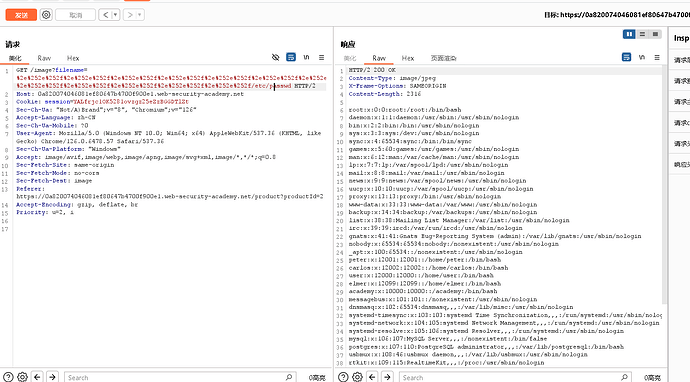Open request panel hamburger menu
690x382 pixels.
coord(322,57)
